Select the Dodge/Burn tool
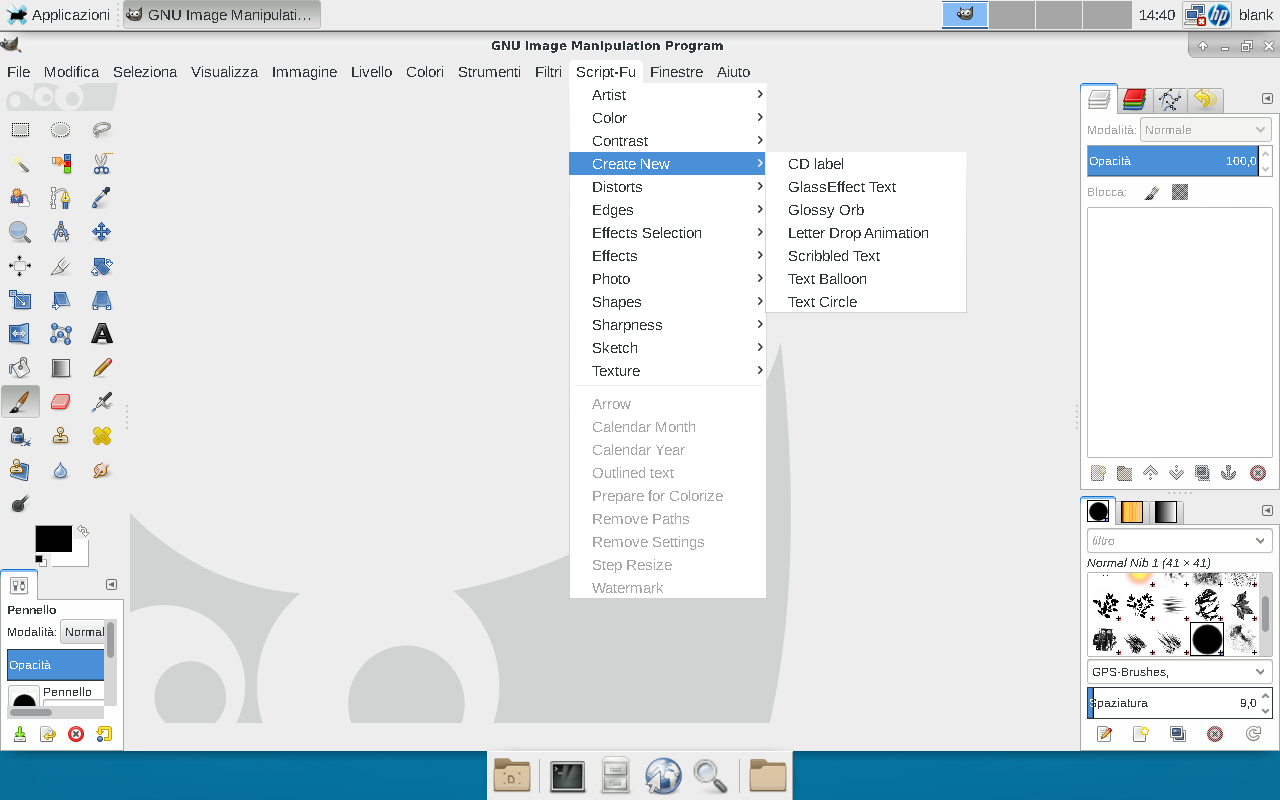 pos(20,504)
